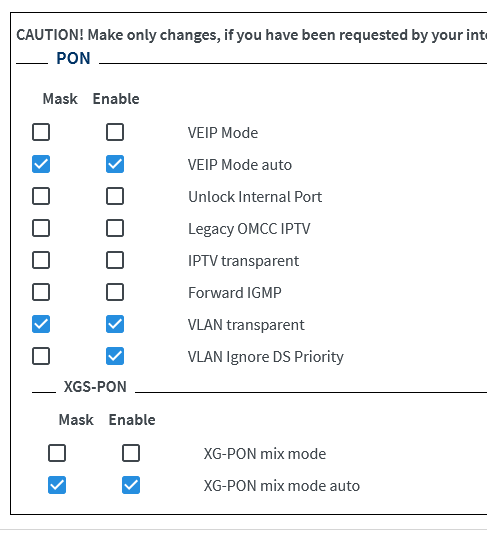The width and height of the screenshot is (487, 537).
Task: Tick Mask for Unlock Internal Port
Action: click(41, 196)
